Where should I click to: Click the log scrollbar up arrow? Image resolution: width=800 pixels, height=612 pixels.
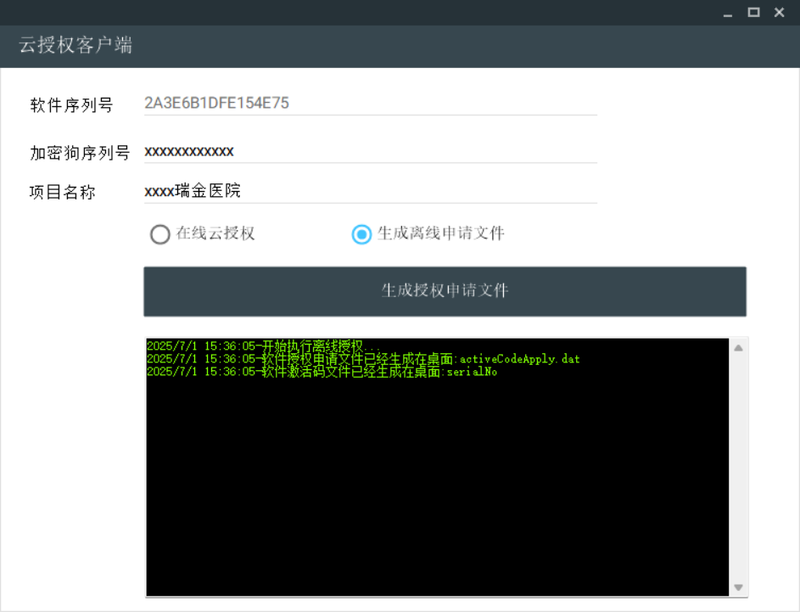pyautogui.click(x=738, y=348)
